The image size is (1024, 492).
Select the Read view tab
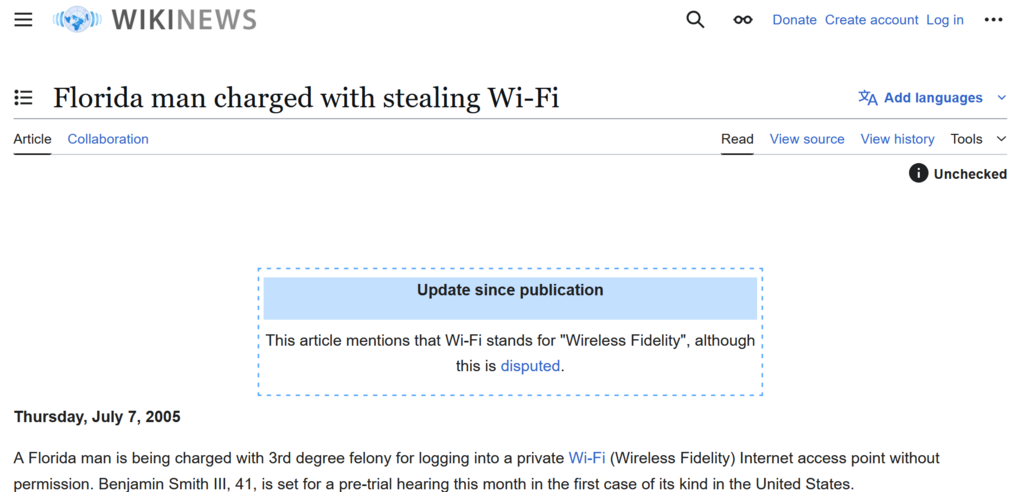click(x=737, y=139)
